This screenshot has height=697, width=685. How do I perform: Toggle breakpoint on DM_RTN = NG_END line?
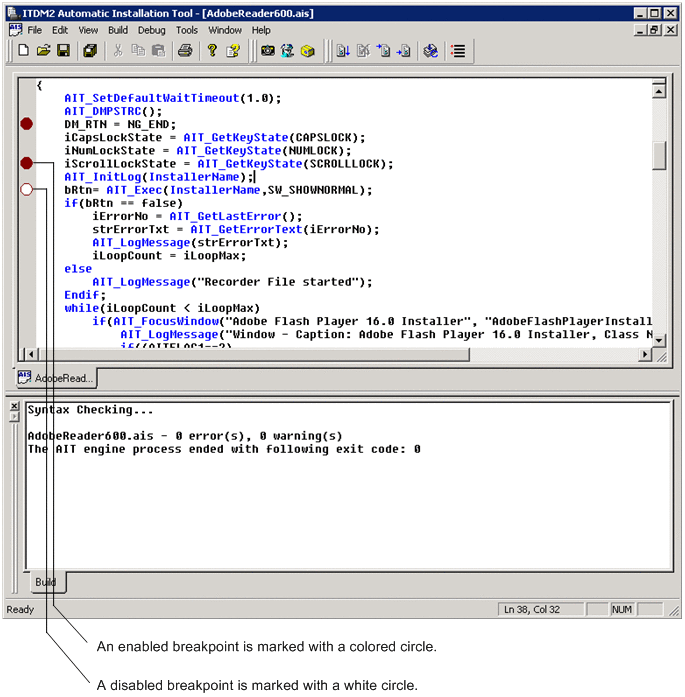tap(27, 124)
